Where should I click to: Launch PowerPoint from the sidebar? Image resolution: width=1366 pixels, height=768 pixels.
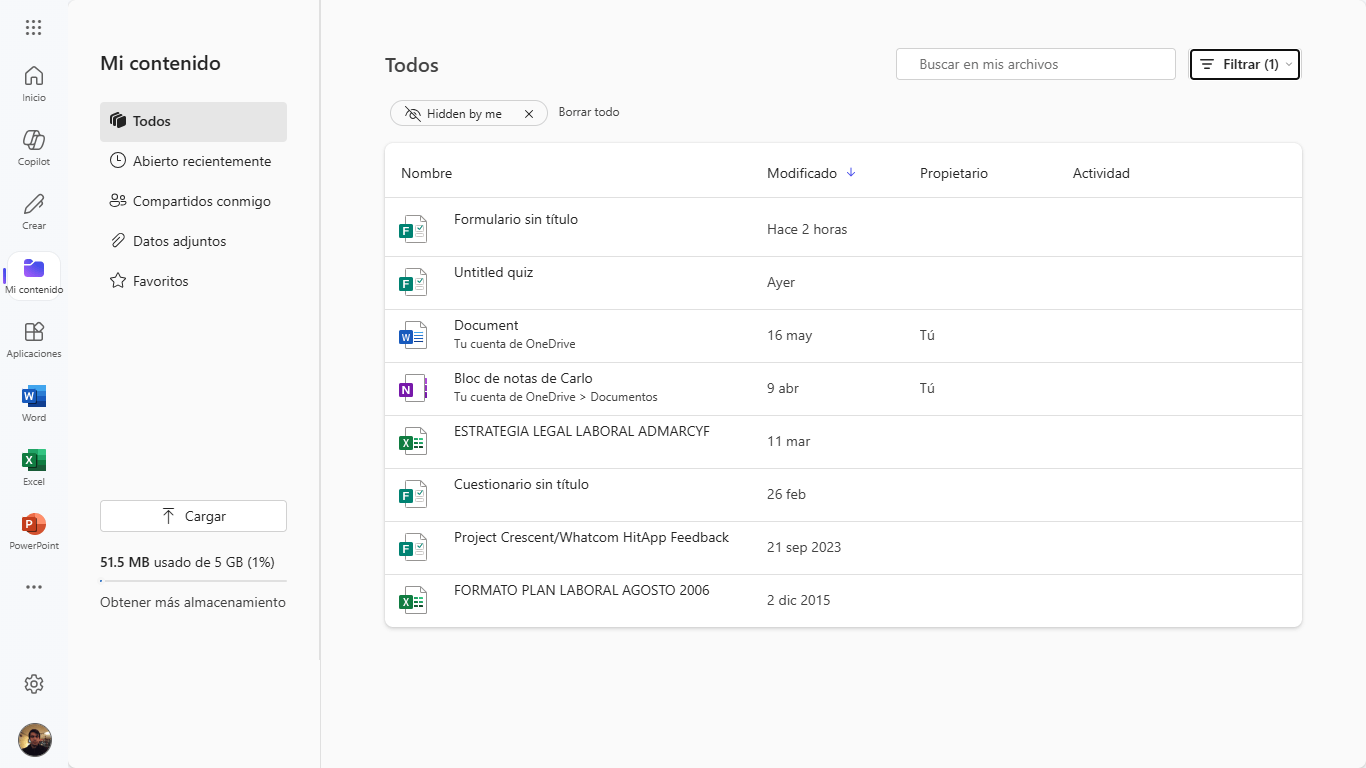(34, 524)
